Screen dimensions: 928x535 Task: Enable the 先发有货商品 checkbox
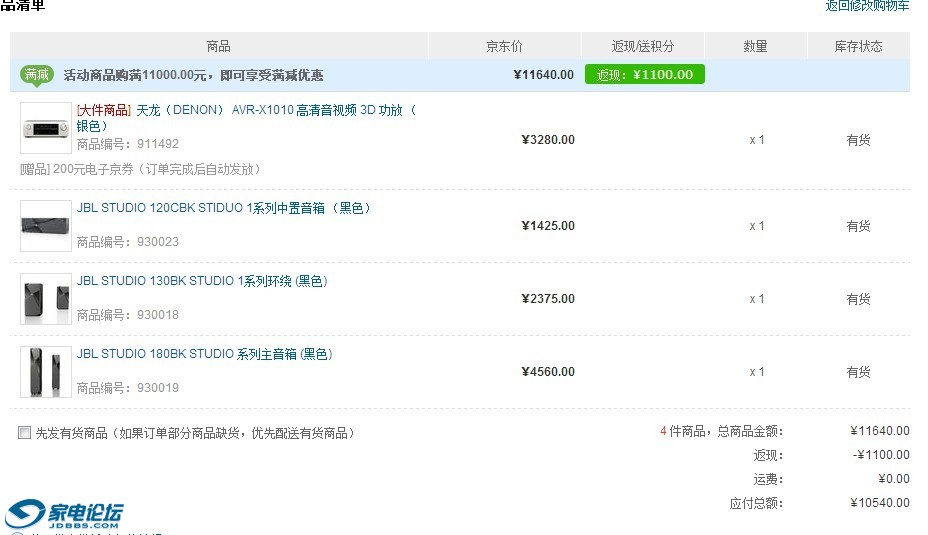click(x=24, y=433)
